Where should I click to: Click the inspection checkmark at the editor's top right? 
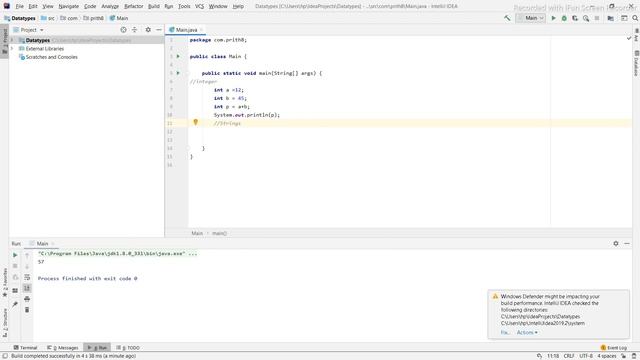pos(629,38)
